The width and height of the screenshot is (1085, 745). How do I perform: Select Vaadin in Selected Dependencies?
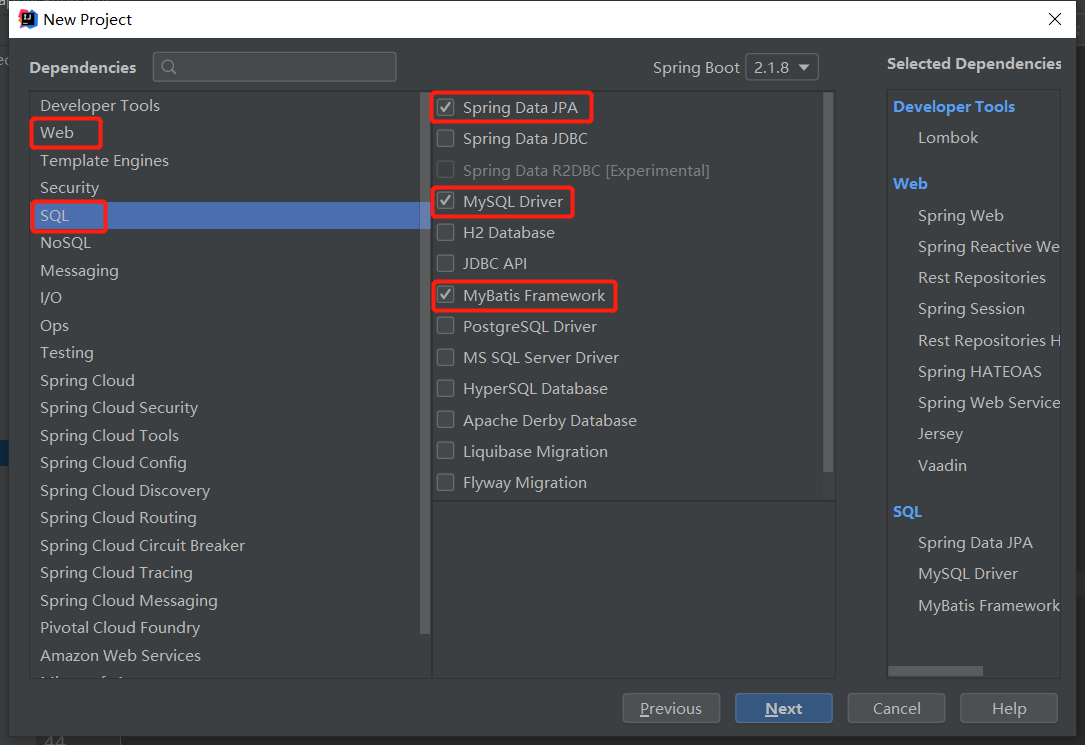(942, 466)
